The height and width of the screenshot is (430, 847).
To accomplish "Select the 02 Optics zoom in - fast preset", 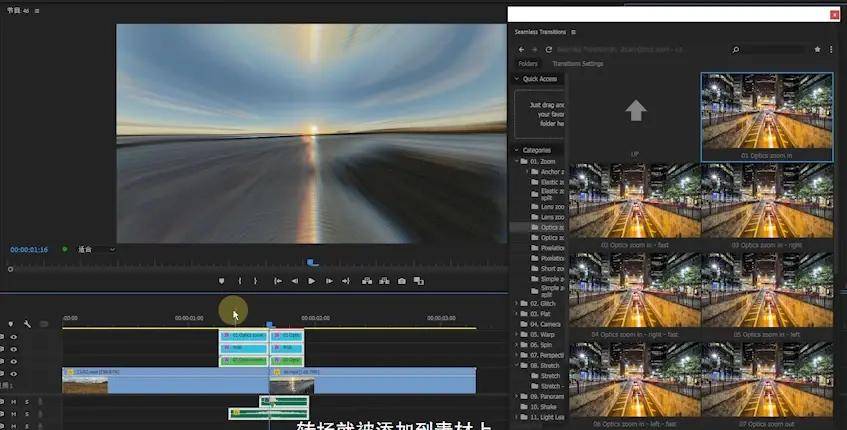I will click(x=635, y=206).
